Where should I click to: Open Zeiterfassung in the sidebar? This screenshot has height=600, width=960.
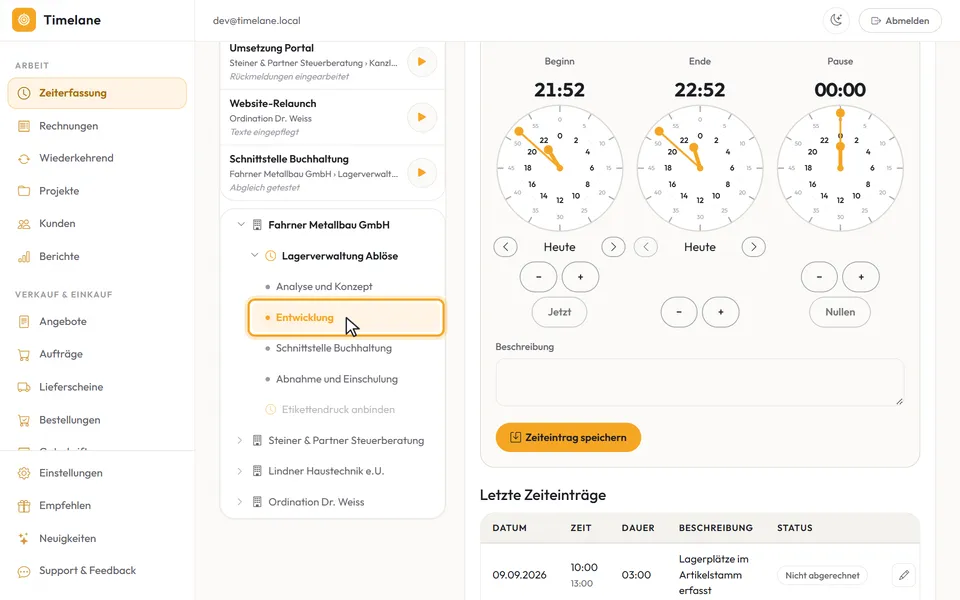[97, 93]
